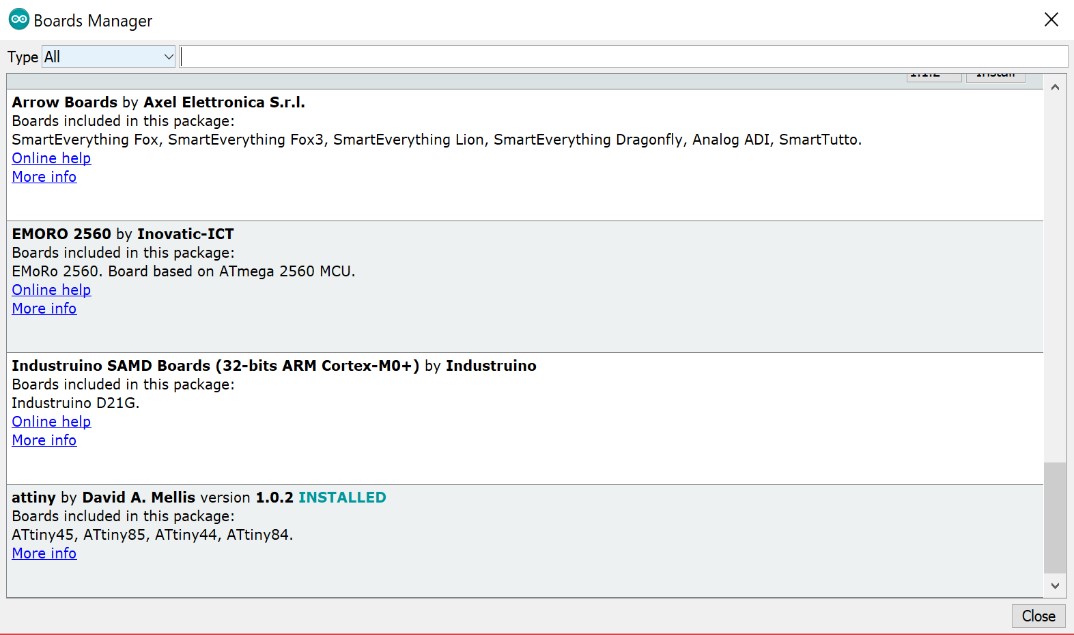
Task: Open Online help for EMORO 2560
Action: point(51,290)
